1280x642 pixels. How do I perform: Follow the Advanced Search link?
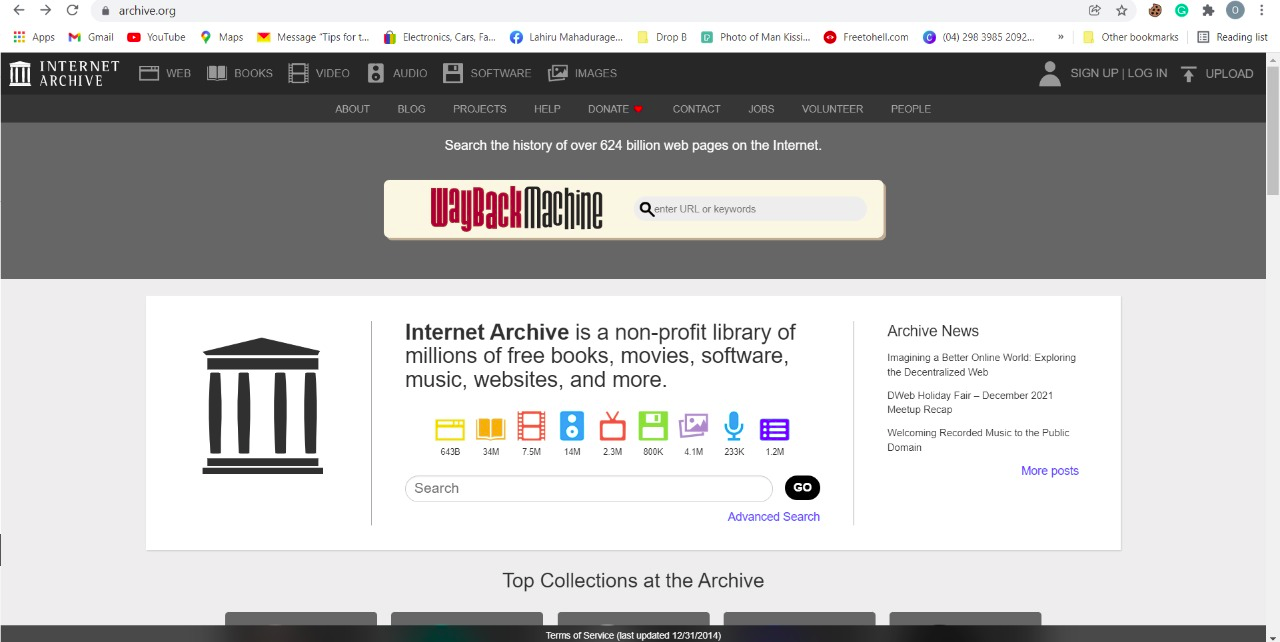[x=774, y=517]
